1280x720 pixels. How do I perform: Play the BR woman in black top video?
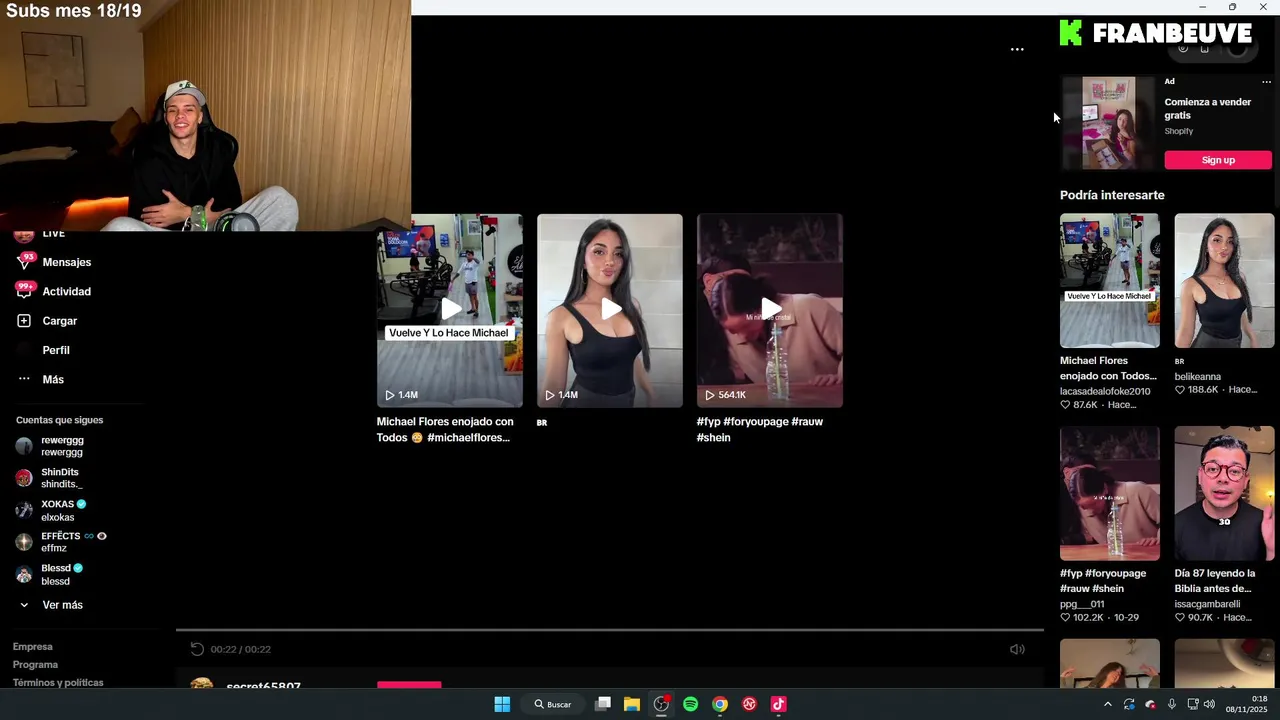coord(610,310)
